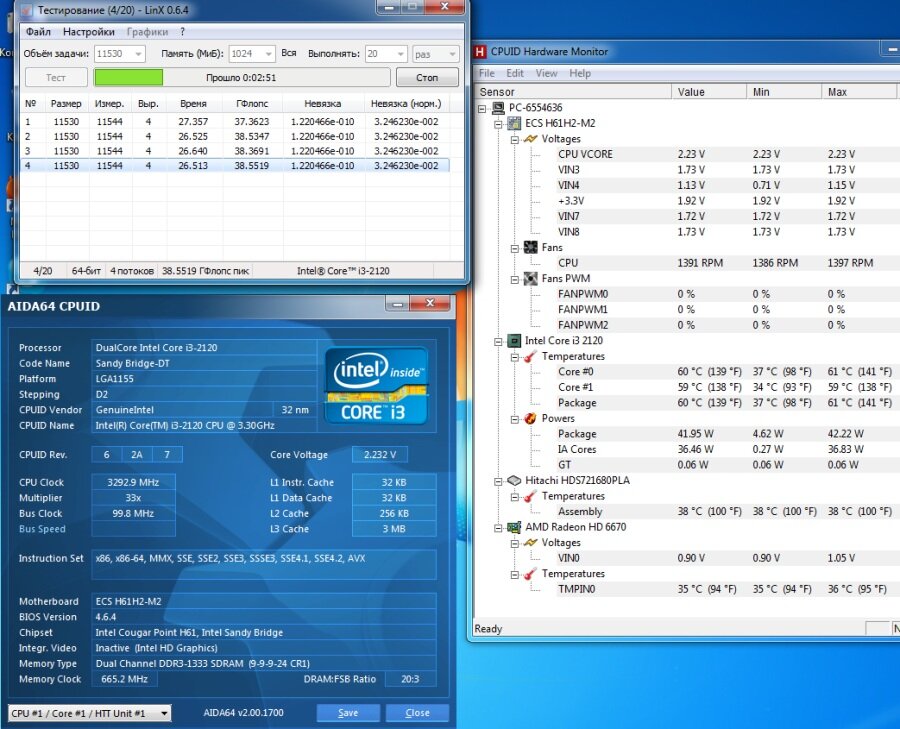Click the LinX test progress bar
Image resolution: width=900 pixels, height=729 pixels.
click(x=242, y=77)
